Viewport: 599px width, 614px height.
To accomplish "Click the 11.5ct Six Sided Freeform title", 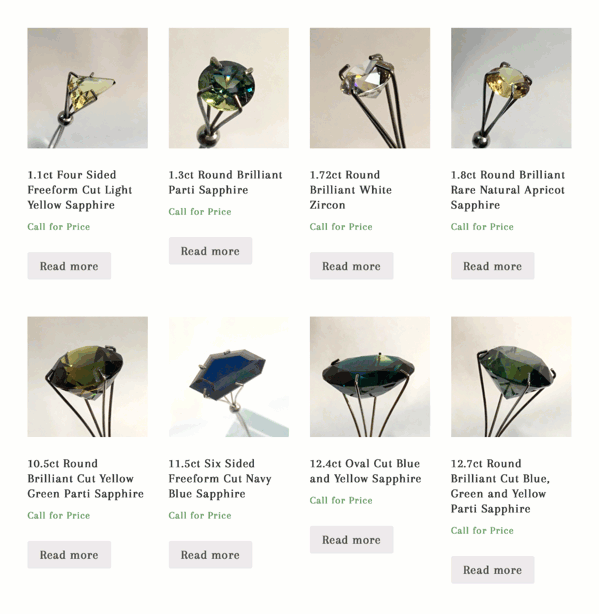I will click(x=220, y=479).
